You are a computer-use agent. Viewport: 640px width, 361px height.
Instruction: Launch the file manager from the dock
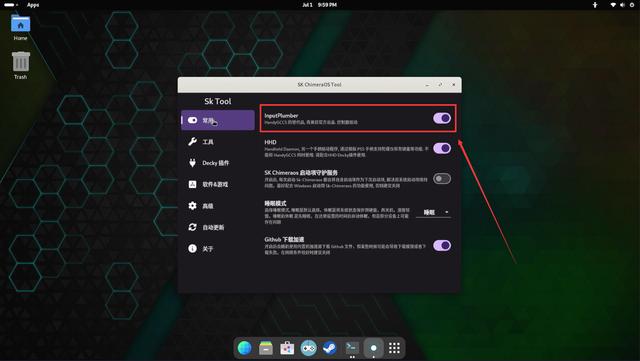click(x=266, y=348)
